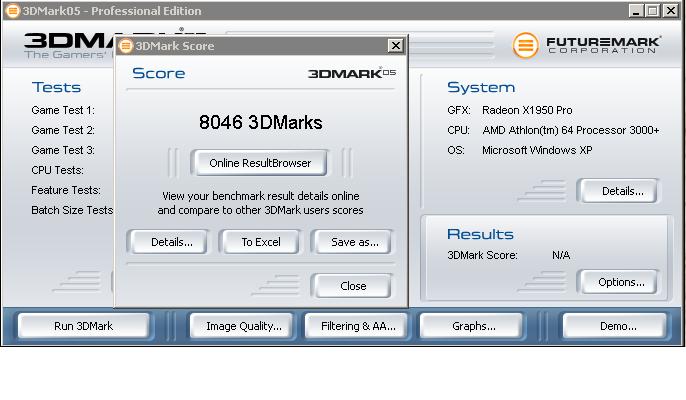686x400 pixels.
Task: Click Feature Tests: label
Action: [x=66, y=190]
